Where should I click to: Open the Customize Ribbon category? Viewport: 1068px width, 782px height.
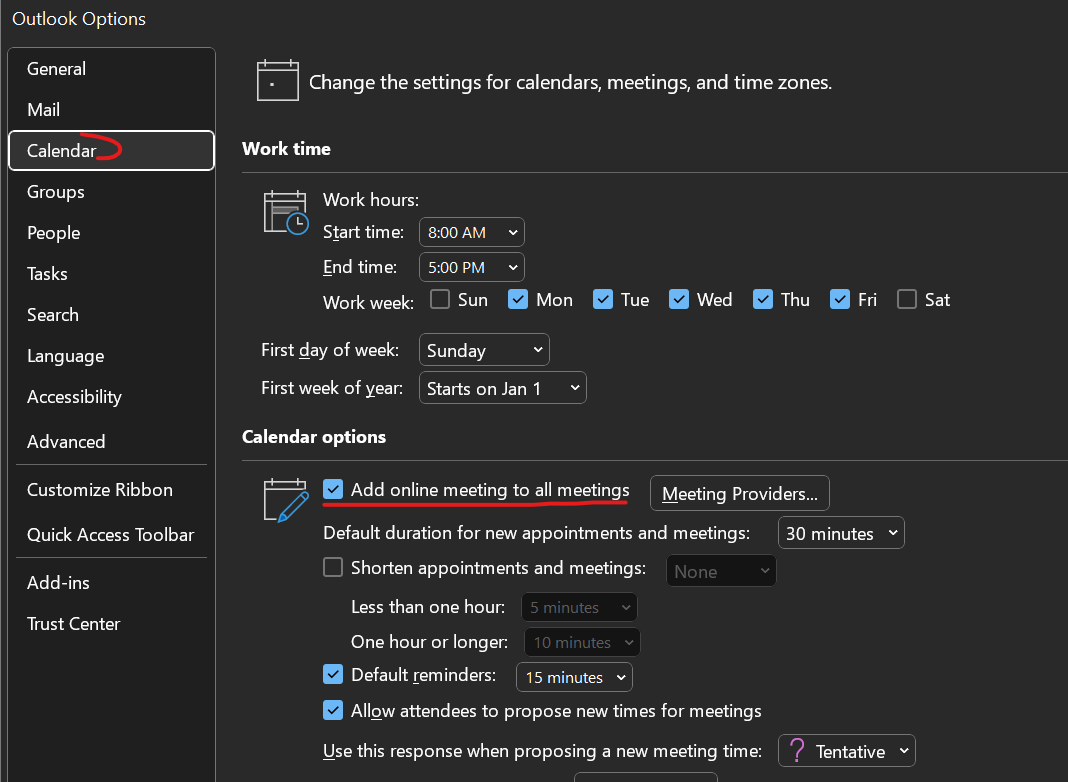111,490
